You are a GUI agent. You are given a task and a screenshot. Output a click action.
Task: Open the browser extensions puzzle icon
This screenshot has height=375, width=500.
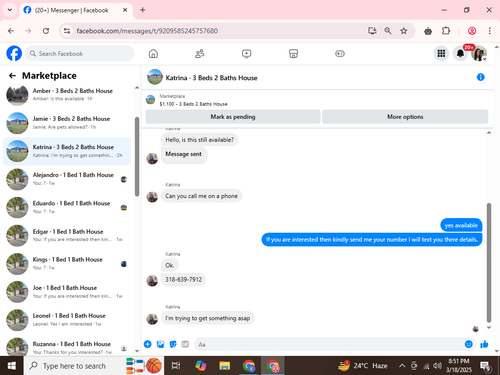[446, 31]
